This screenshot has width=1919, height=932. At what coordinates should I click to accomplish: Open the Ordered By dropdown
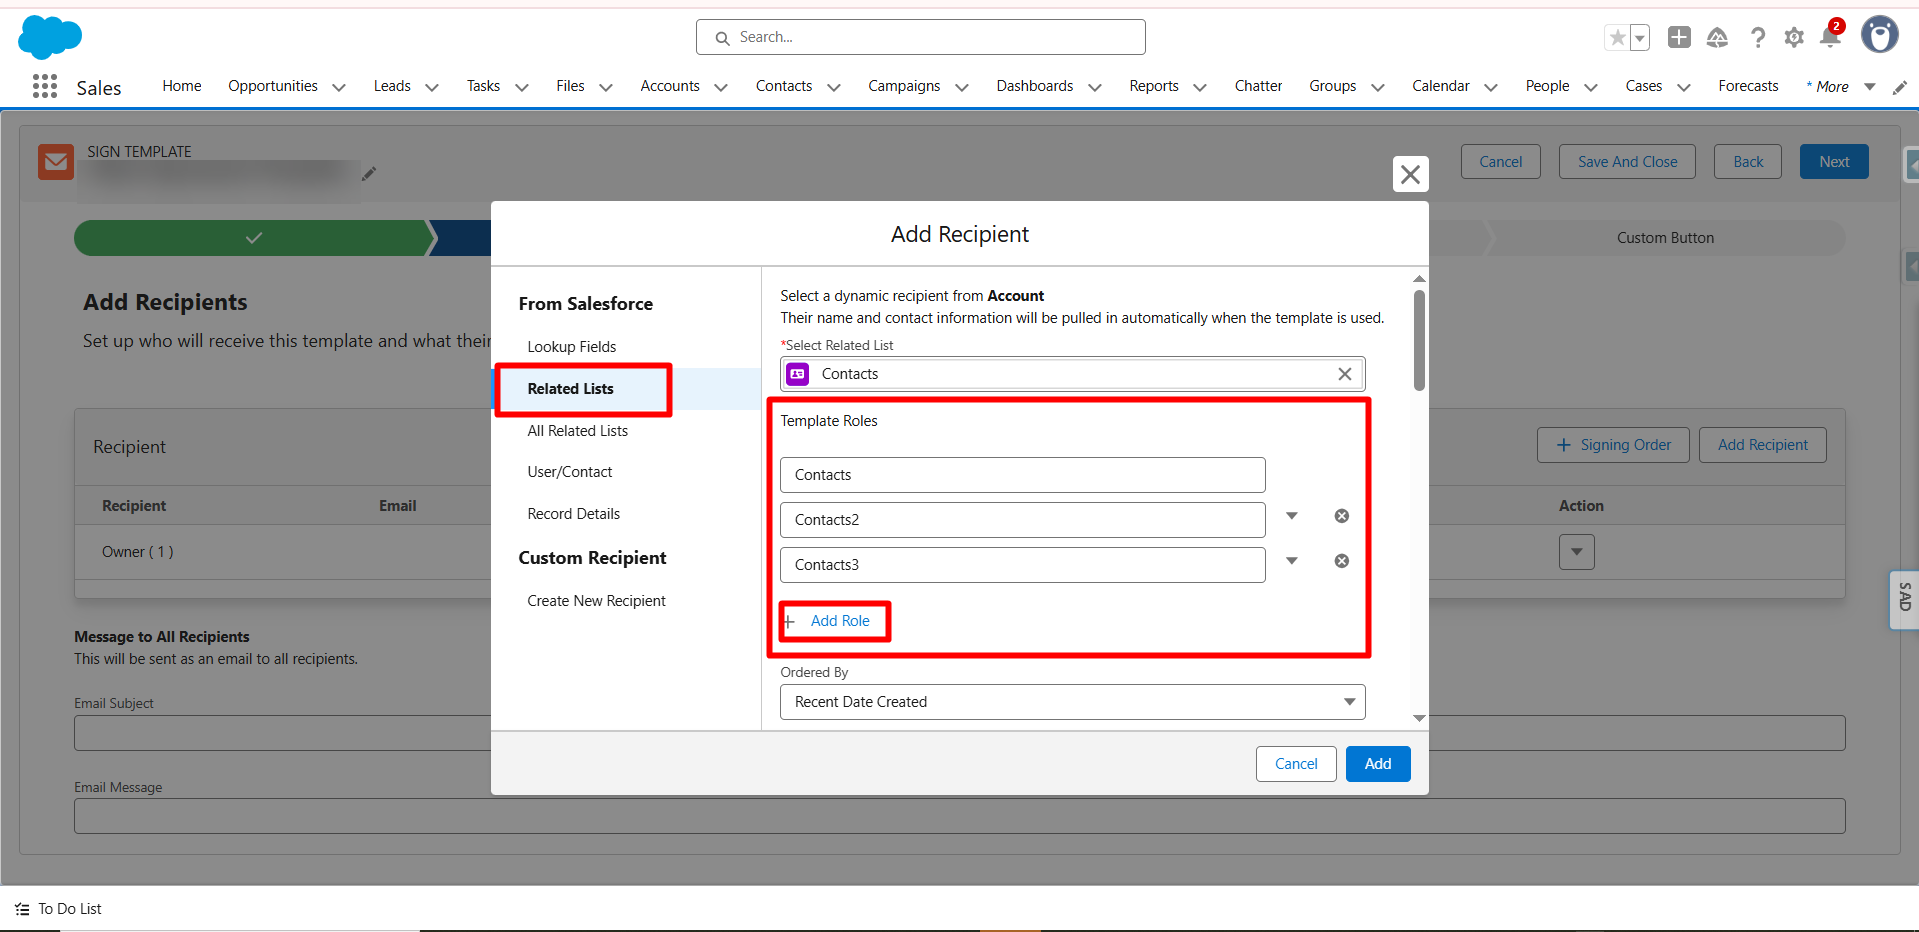click(x=1072, y=702)
